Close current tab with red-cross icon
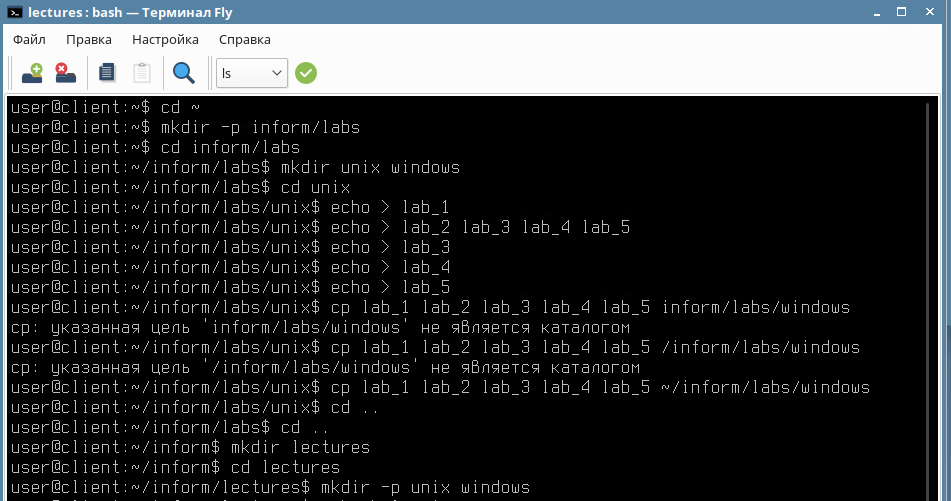951x501 pixels. (66, 73)
